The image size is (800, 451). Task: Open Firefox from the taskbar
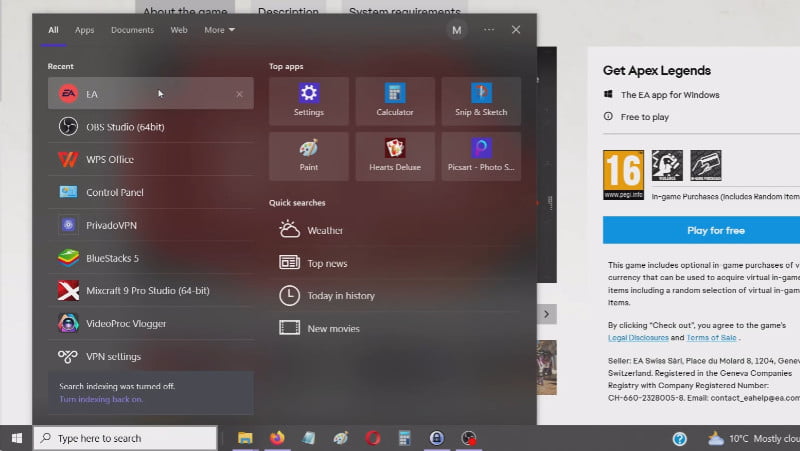(277, 438)
